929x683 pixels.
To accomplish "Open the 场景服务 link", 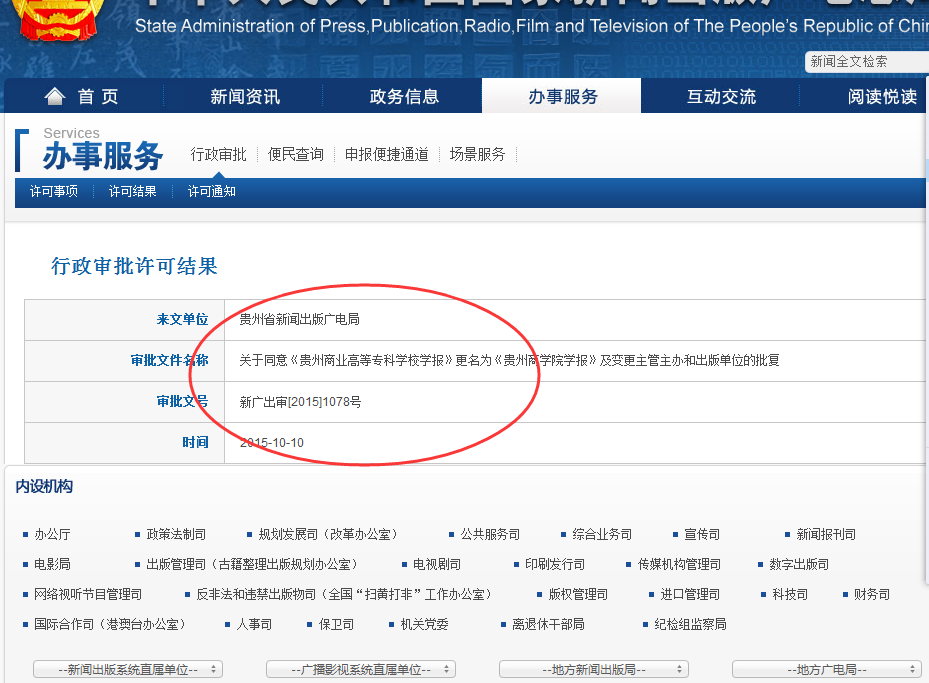I will (477, 155).
